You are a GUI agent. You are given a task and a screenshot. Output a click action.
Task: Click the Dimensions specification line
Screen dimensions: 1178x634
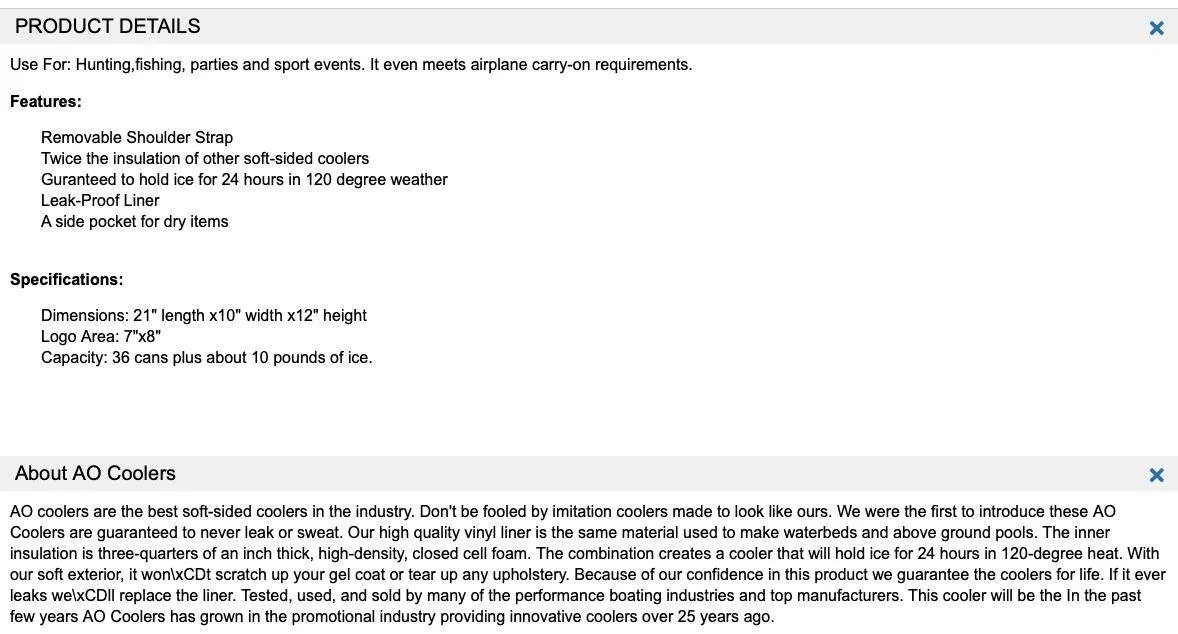(204, 315)
